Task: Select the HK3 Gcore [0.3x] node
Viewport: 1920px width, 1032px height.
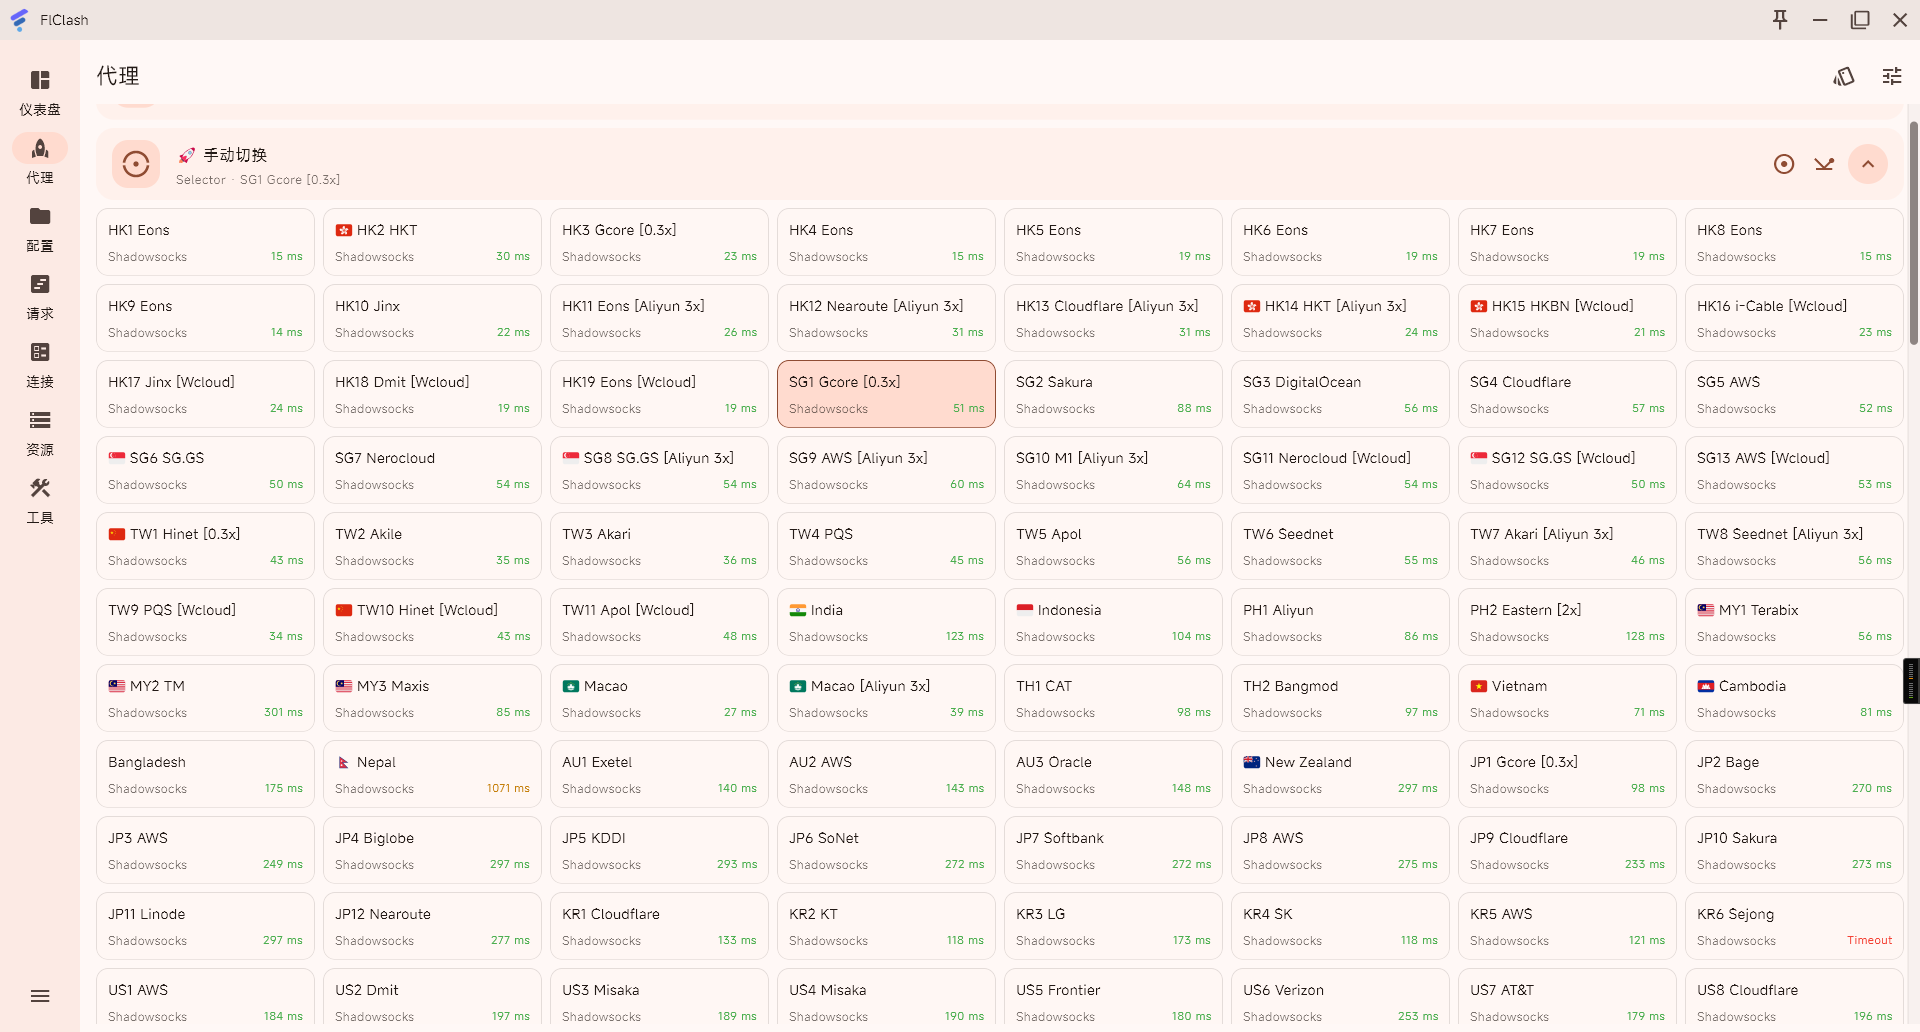Action: pyautogui.click(x=659, y=242)
